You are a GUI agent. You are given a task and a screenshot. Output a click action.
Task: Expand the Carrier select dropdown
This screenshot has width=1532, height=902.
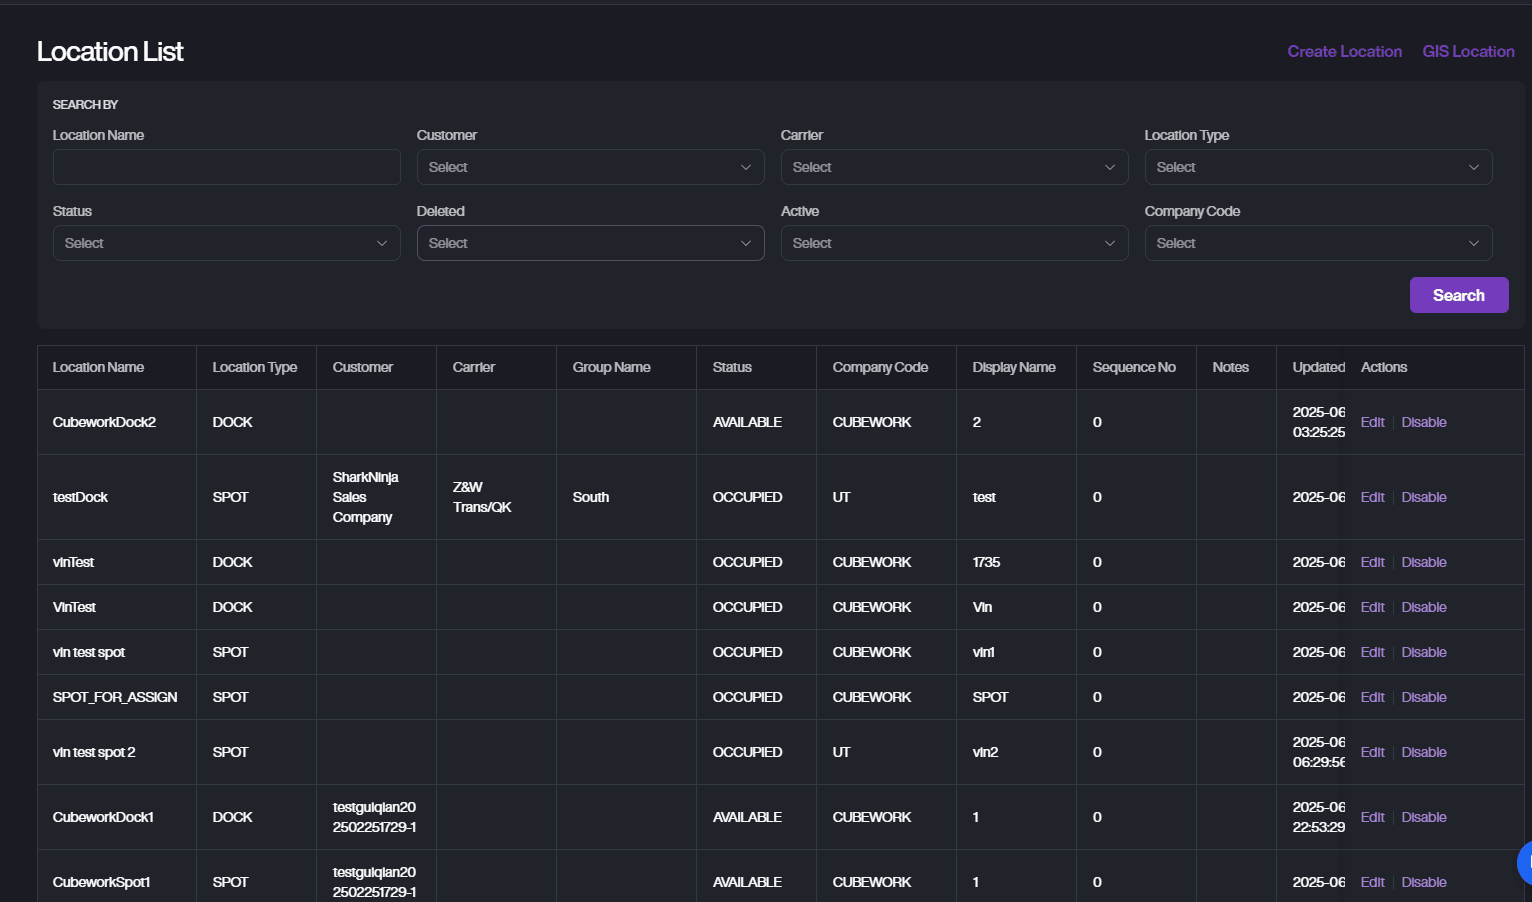[x=954, y=167]
